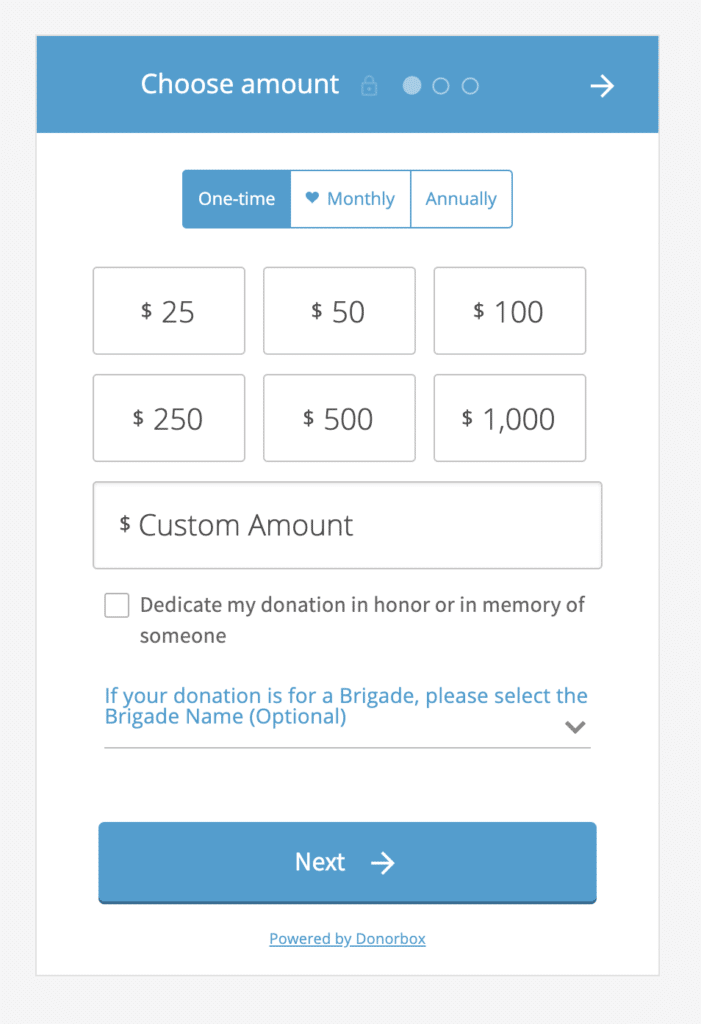The height and width of the screenshot is (1024, 701).
Task: Click the Custom Amount input field
Action: [x=347, y=525]
